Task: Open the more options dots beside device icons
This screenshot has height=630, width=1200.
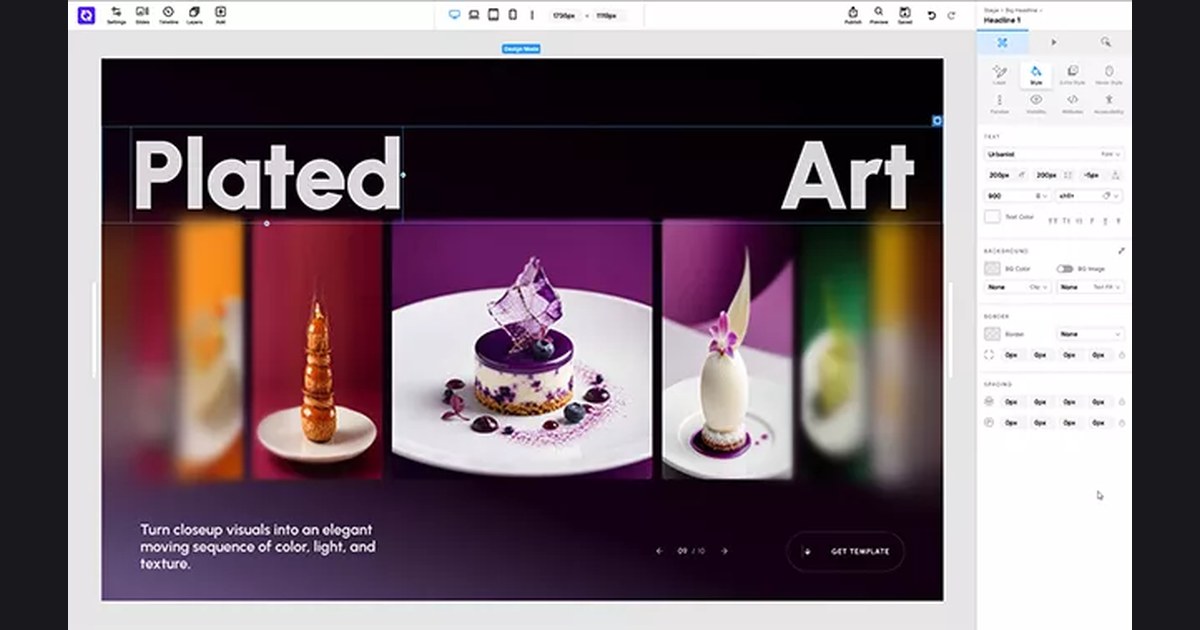Action: (531, 15)
